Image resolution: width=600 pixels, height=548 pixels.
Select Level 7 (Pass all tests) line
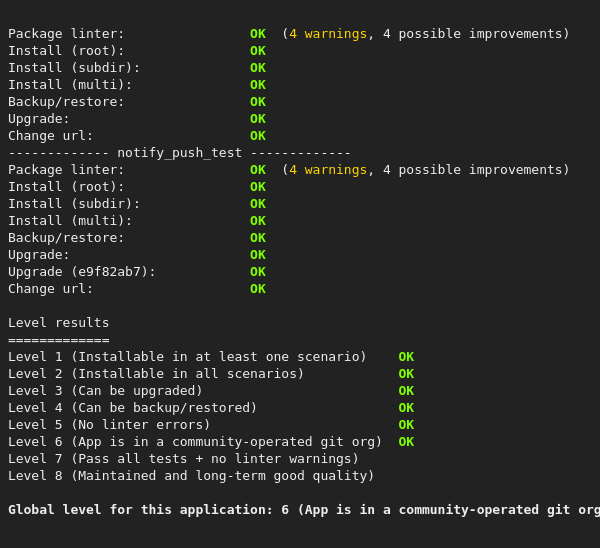[x=183, y=459]
